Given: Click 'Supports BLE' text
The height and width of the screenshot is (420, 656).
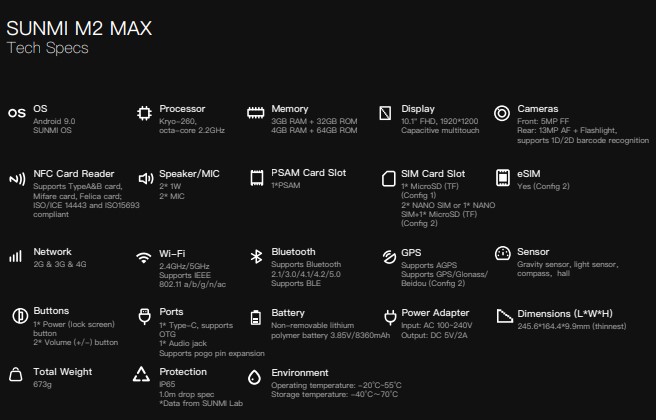Looking at the screenshot, I should [296, 283].
